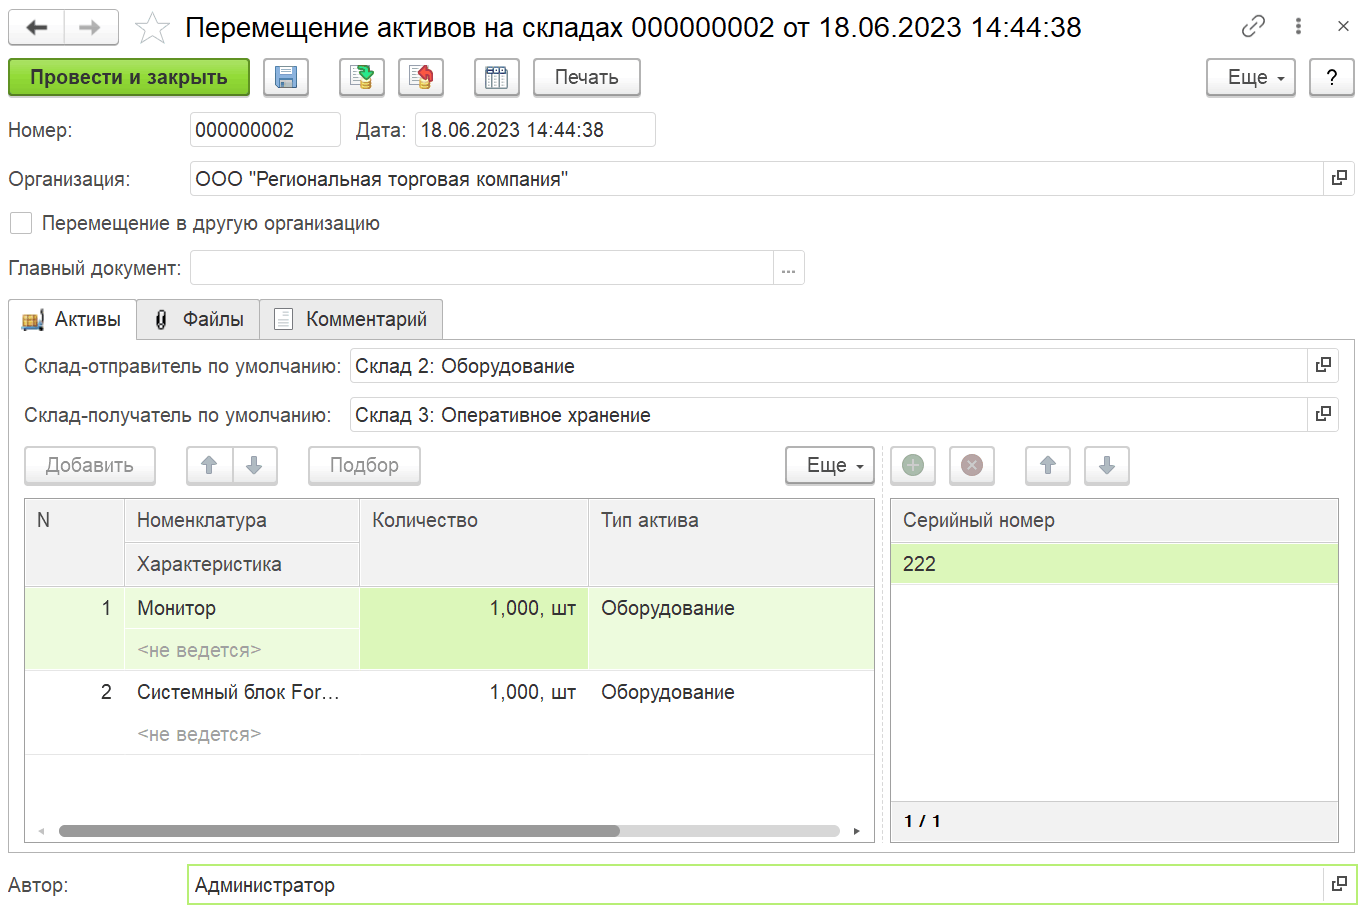The width and height of the screenshot is (1364, 913).
Task: Click the 'Добавить' button
Action: (x=90, y=465)
